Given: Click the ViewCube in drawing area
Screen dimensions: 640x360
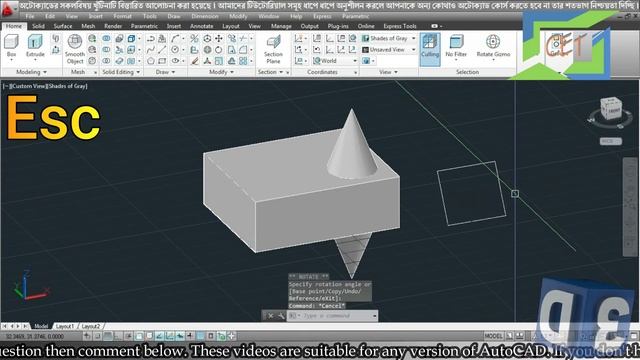Looking at the screenshot, I should tap(611, 109).
